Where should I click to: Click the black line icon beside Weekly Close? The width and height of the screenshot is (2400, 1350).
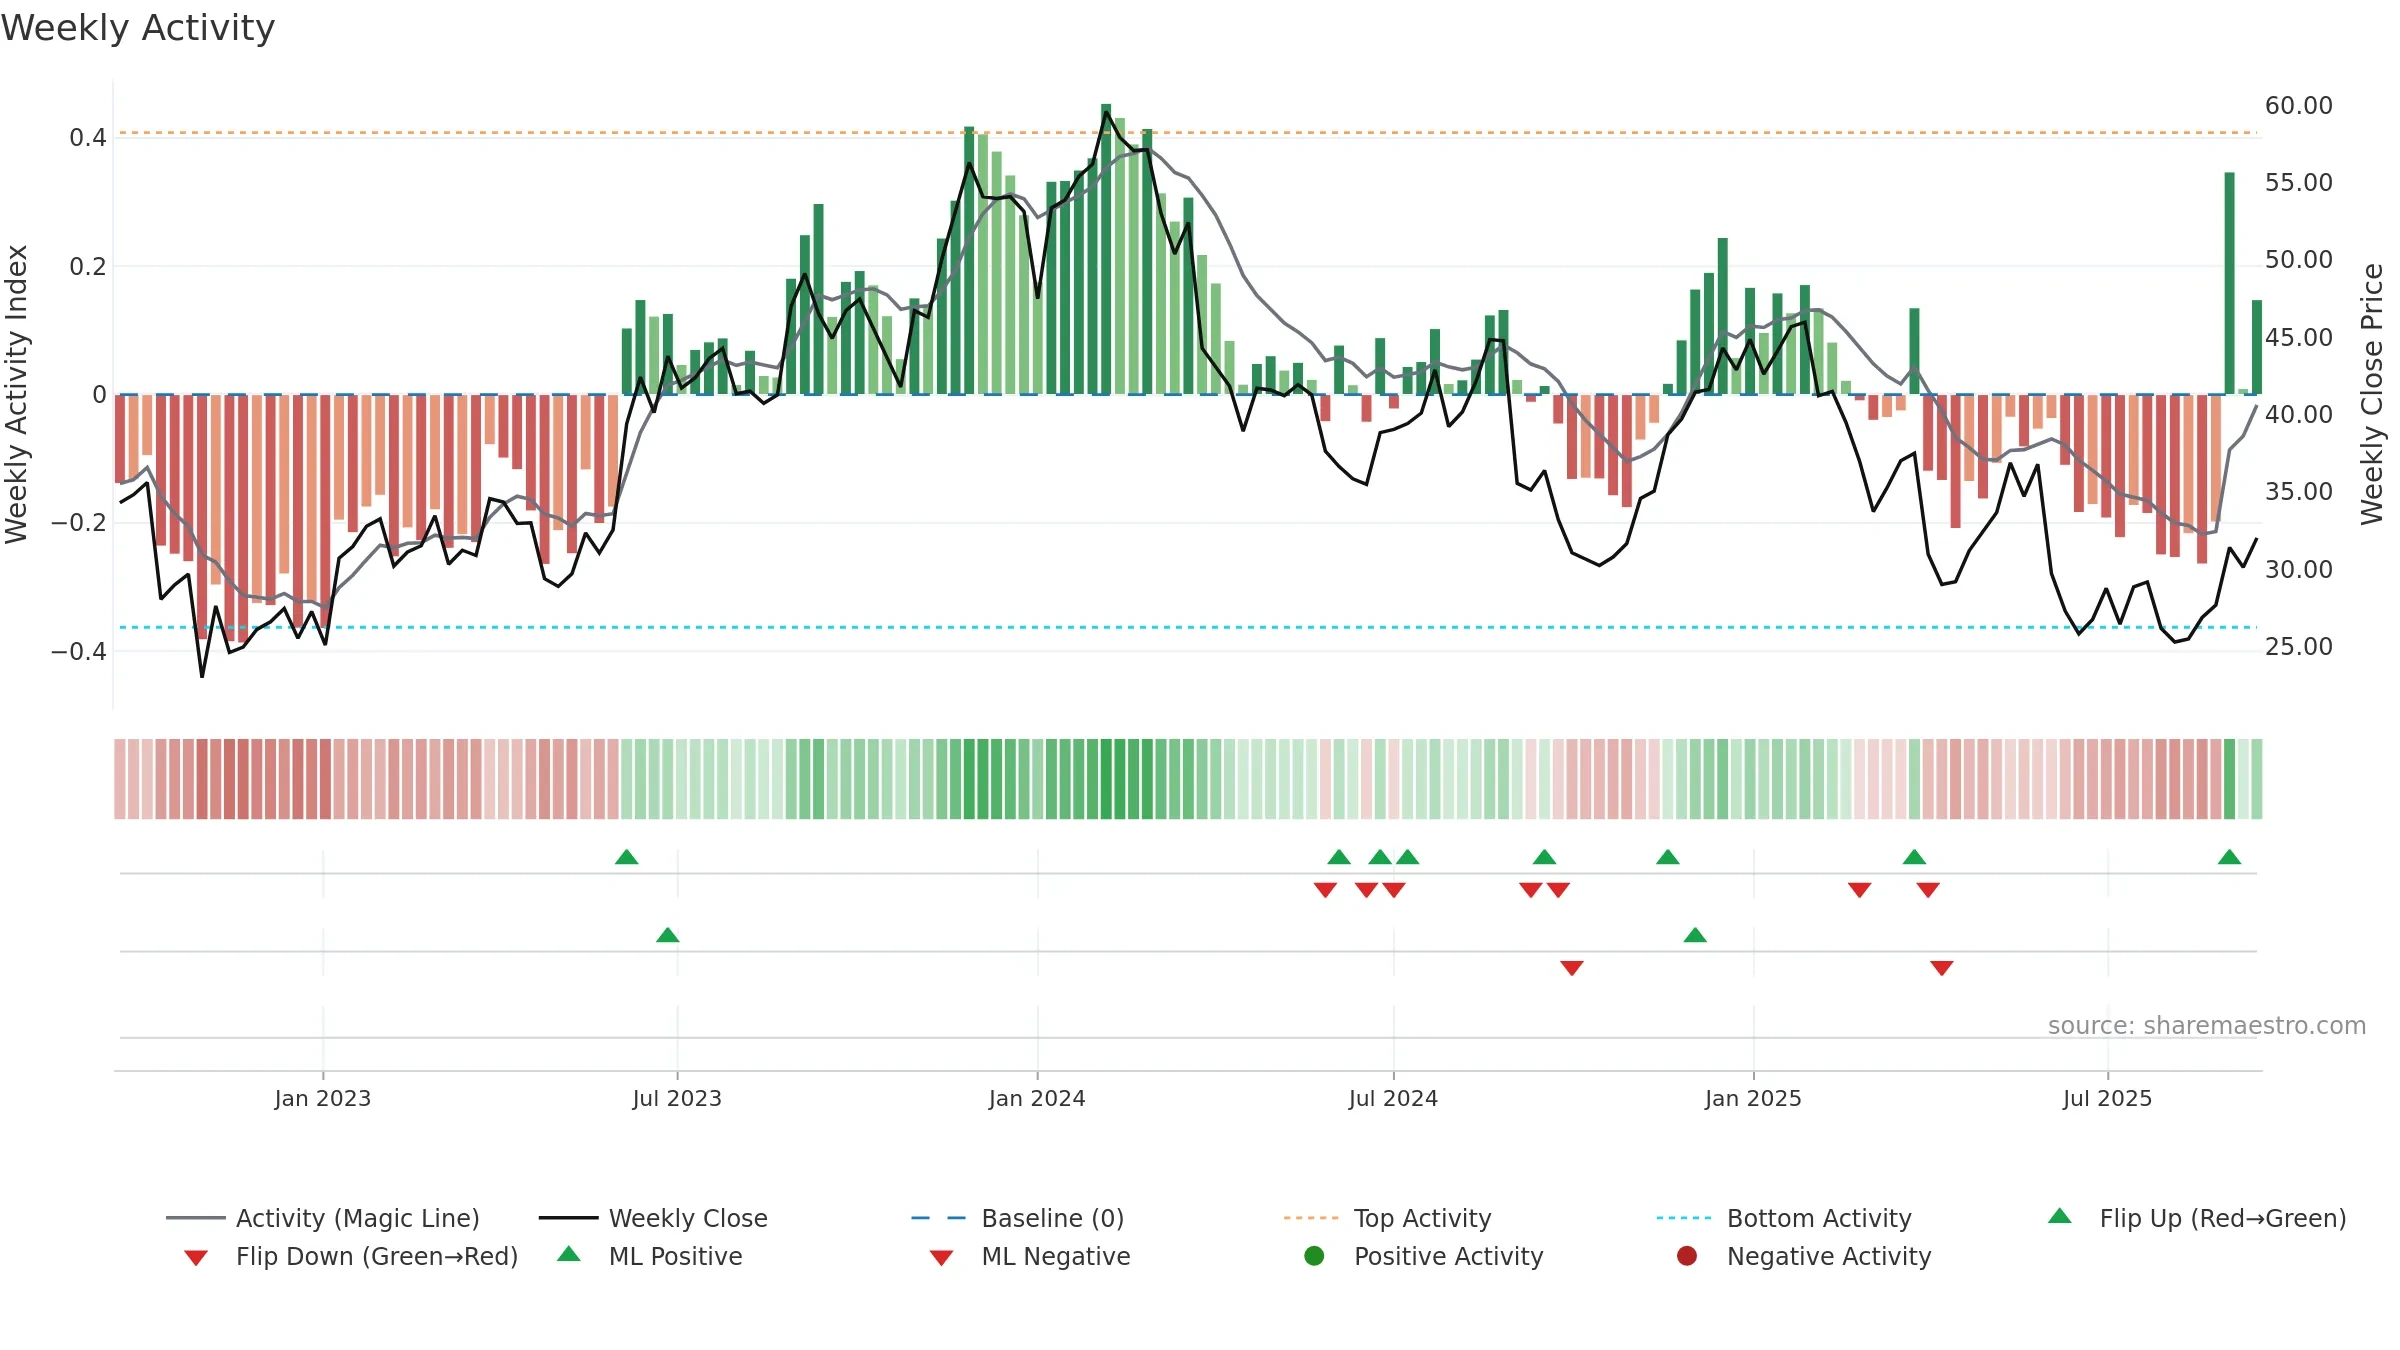pos(568,1218)
